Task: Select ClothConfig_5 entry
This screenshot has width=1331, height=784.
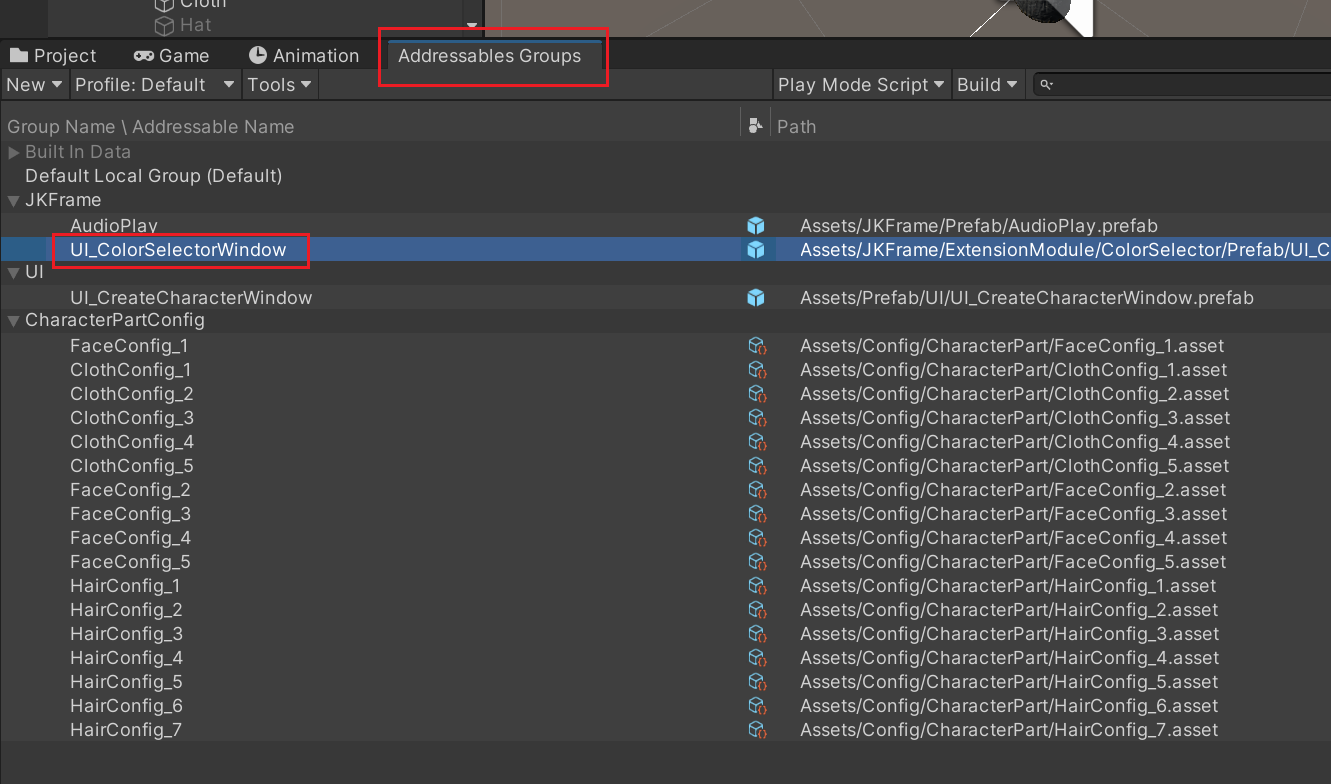Action: tap(132, 466)
